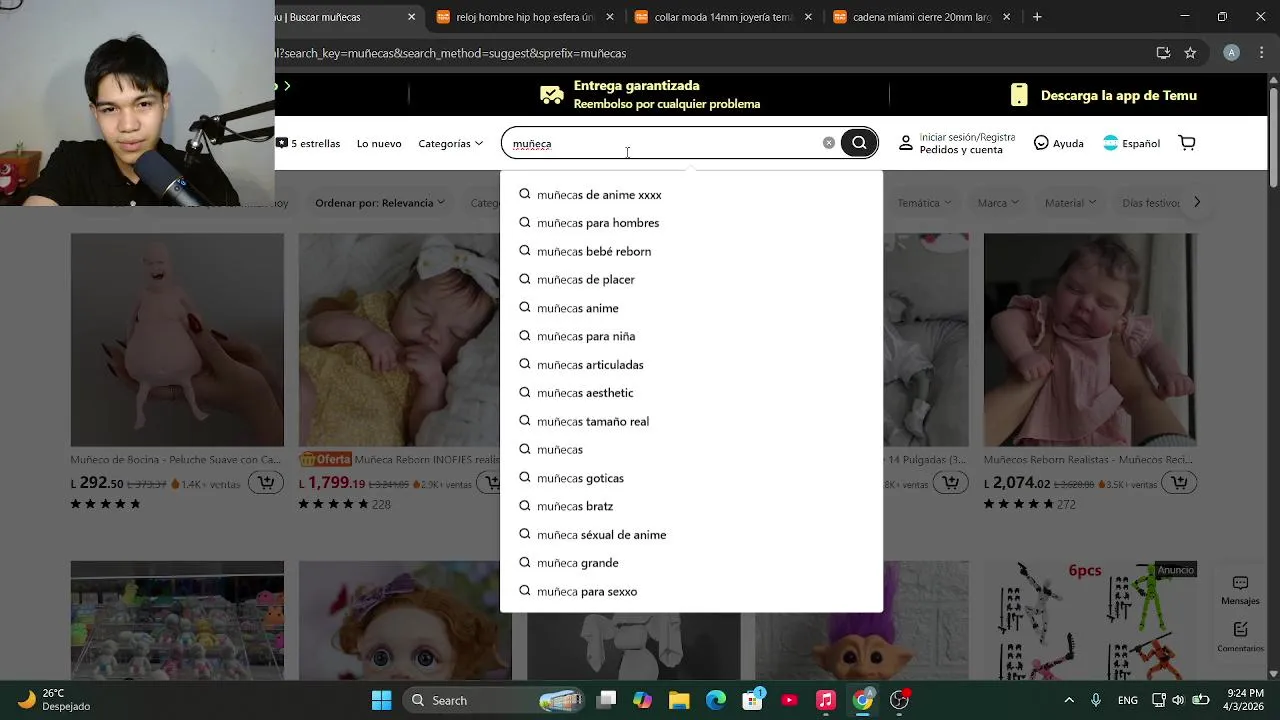
Task: Open Mensajes panel icon
Action: pyautogui.click(x=1240, y=590)
